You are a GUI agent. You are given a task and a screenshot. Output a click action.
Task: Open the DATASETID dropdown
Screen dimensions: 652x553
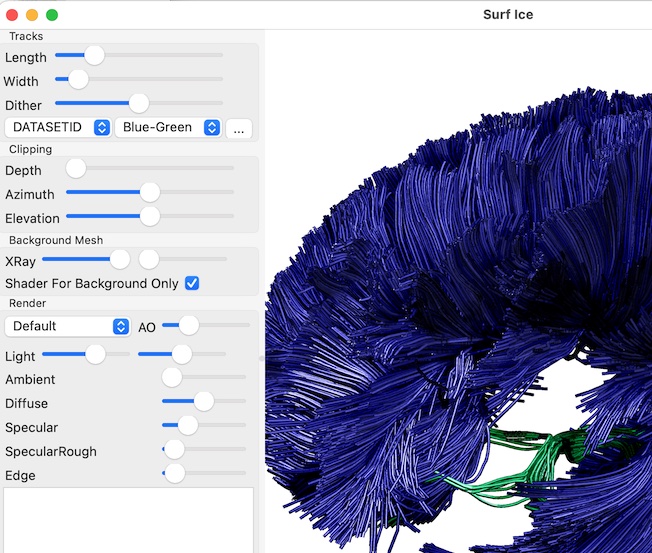pos(58,127)
